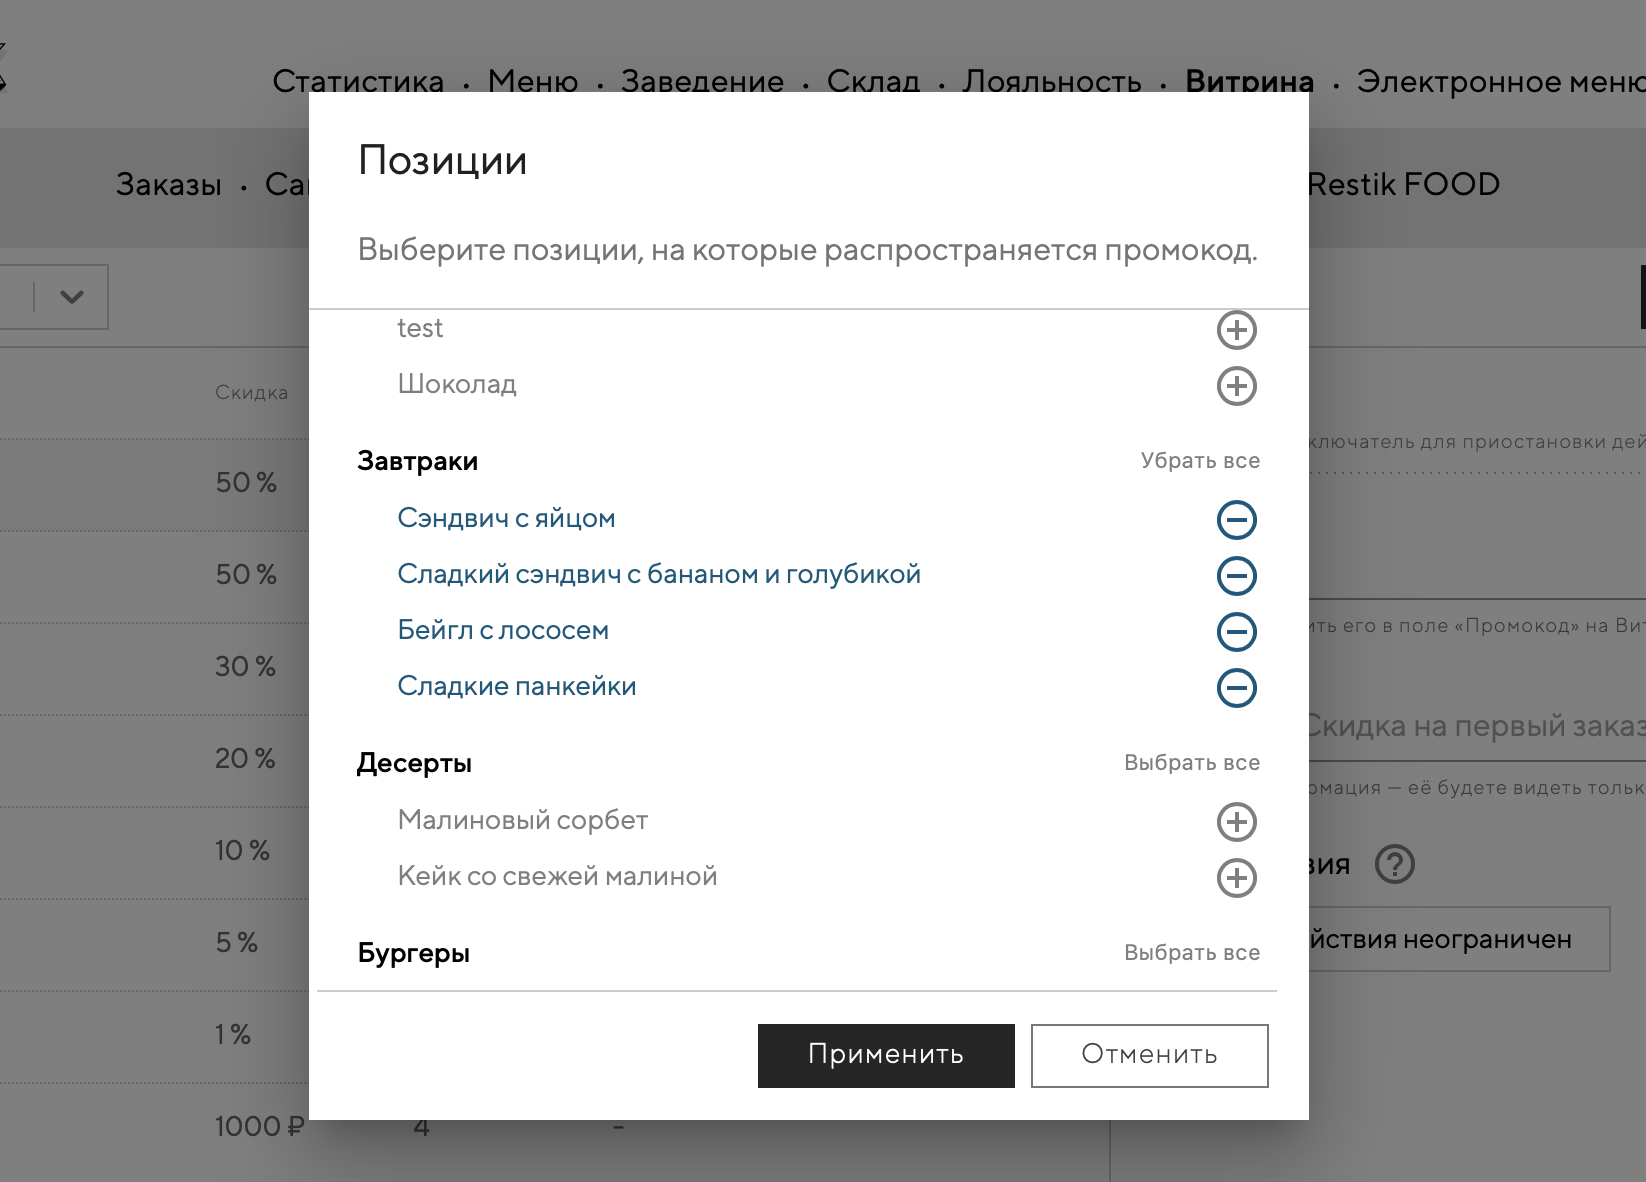The image size is (1646, 1182).
Task: Add Кейк со свежей малиной plus icon
Action: pyautogui.click(x=1236, y=878)
